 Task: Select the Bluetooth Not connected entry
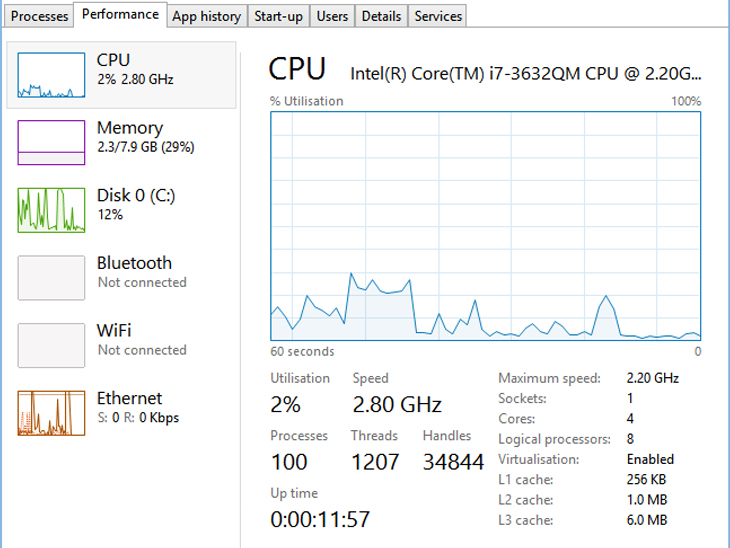141,272
